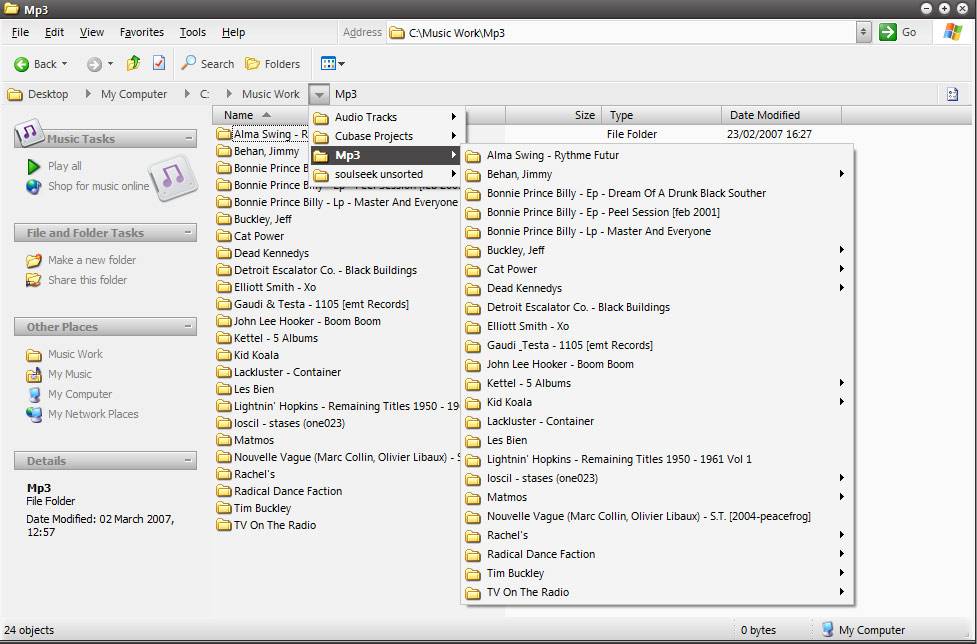Click the Matmos folder icon in the file list
Viewport: 977px width, 644px height.
tap(224, 440)
